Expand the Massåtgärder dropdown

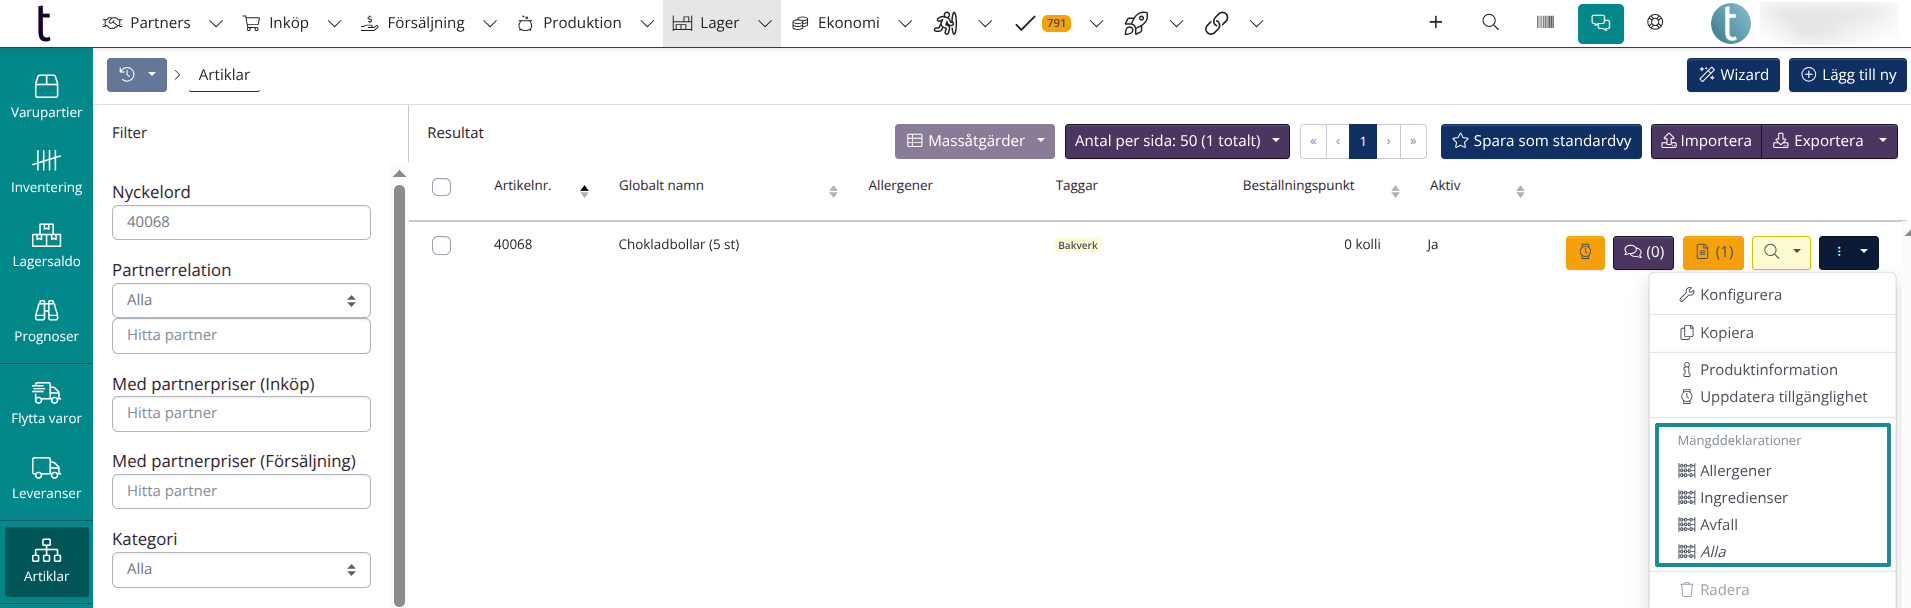[974, 141]
